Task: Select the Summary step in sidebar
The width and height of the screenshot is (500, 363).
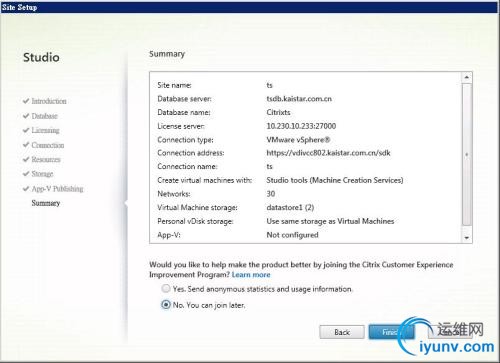Action: [x=46, y=203]
